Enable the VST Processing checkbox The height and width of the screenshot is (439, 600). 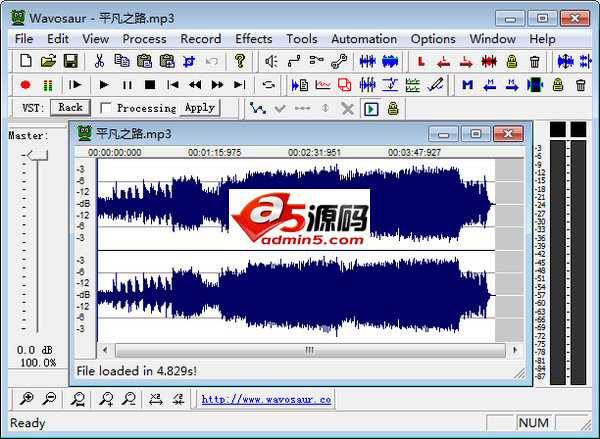click(106, 108)
